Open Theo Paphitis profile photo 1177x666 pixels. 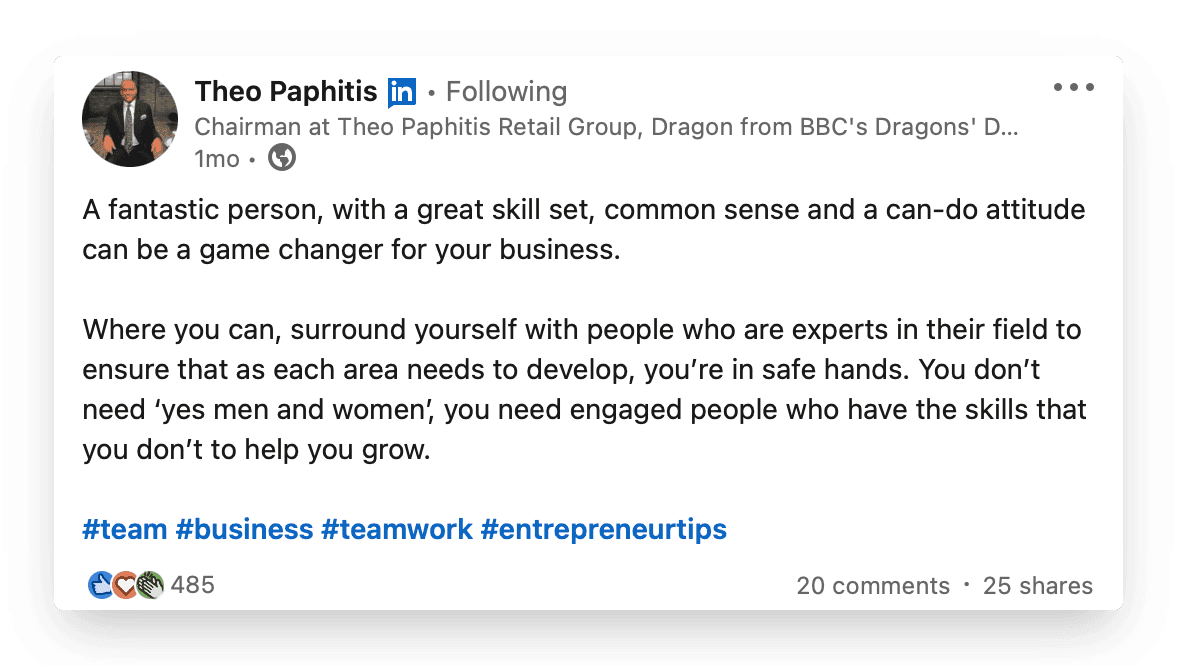click(130, 119)
